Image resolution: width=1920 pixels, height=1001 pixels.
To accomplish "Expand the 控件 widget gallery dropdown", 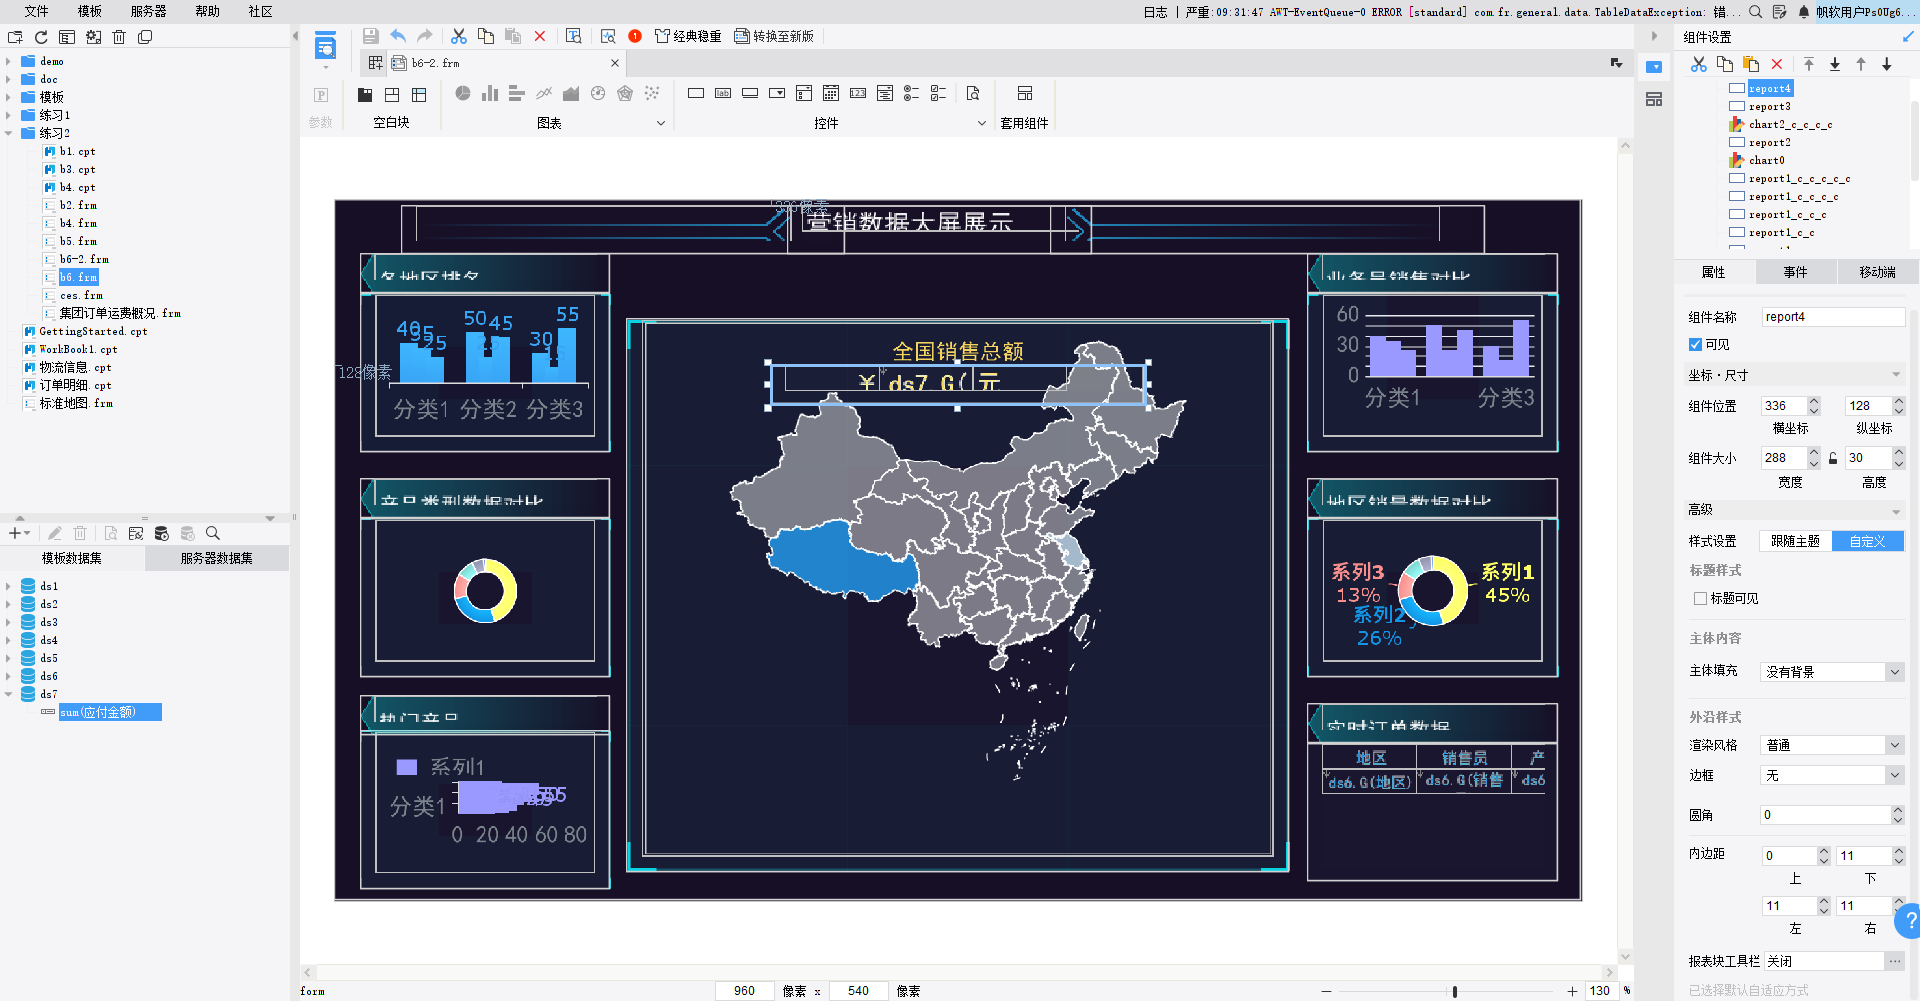I will pos(982,123).
